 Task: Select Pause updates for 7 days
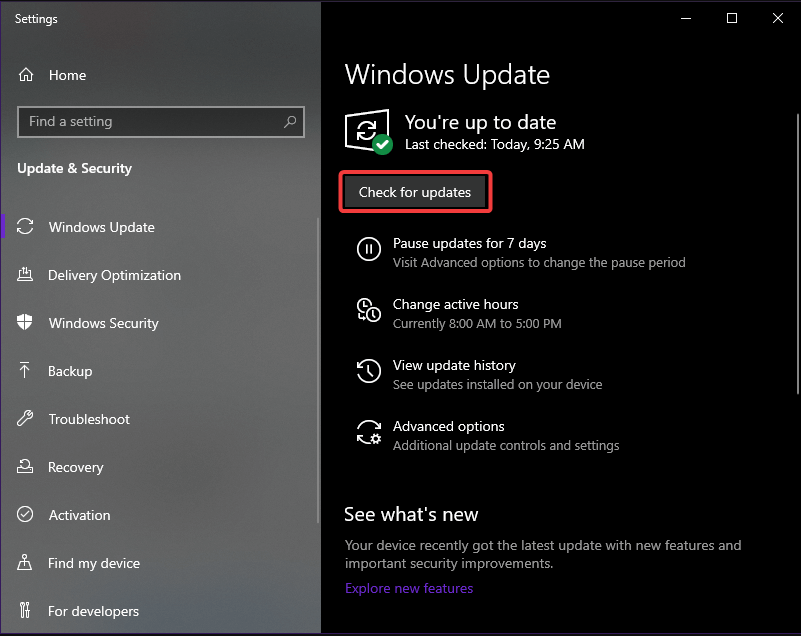coord(469,243)
